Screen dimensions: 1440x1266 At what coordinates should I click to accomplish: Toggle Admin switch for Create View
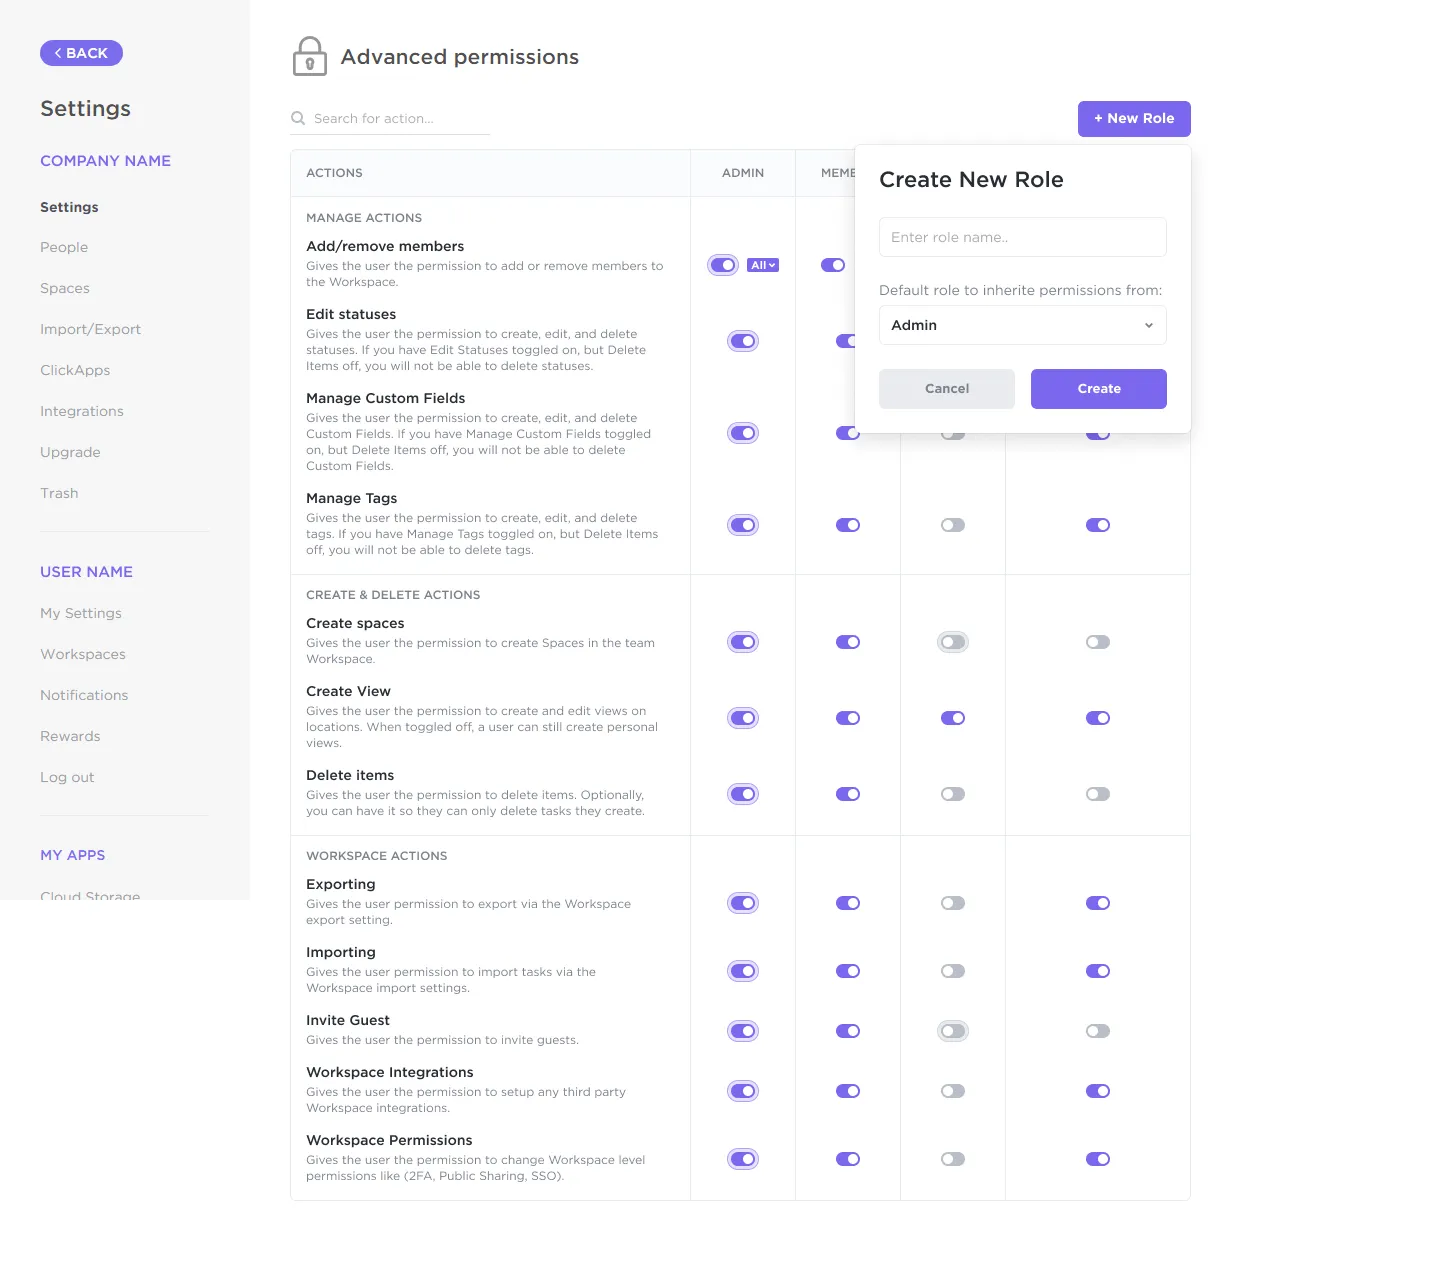tap(743, 718)
